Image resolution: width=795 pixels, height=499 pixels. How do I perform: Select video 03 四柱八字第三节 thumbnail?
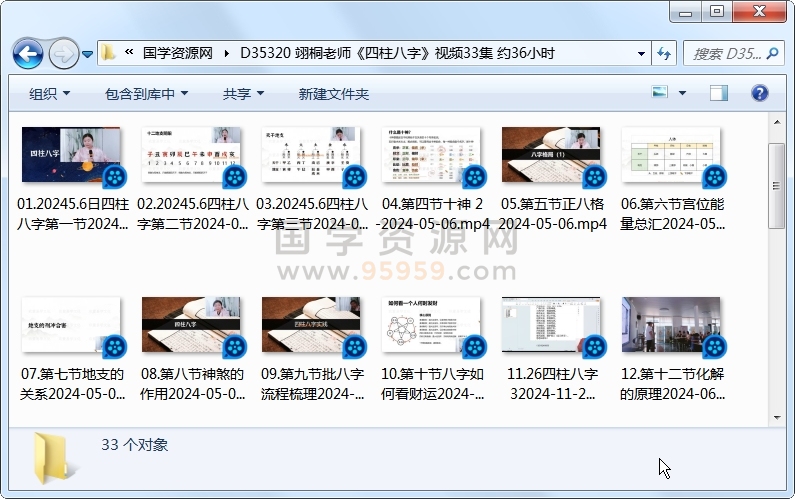(311, 155)
